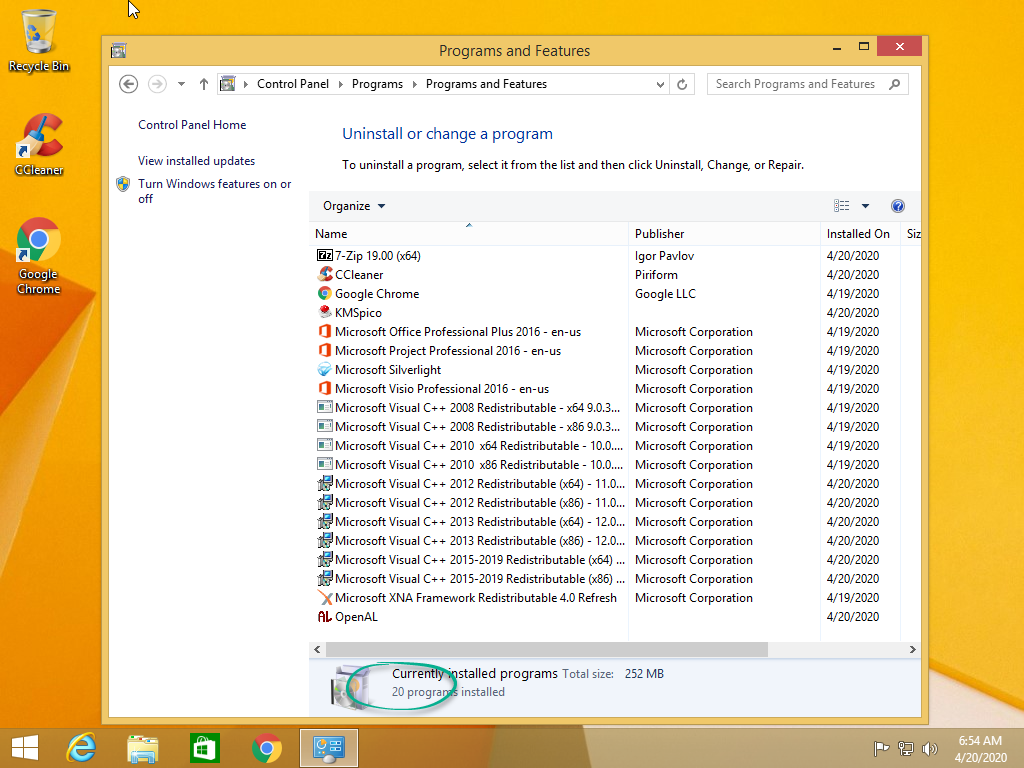This screenshot has height=768, width=1024.
Task: Open Windows Store from taskbar
Action: [x=204, y=748]
